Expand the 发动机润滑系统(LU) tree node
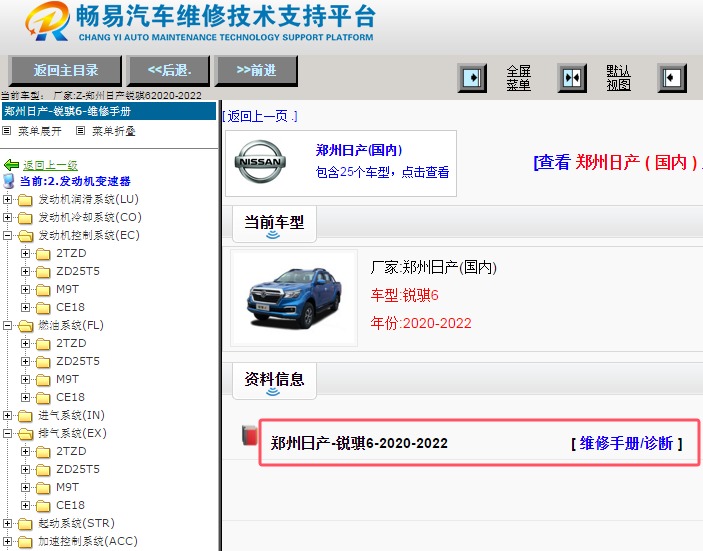Image resolution: width=703 pixels, height=551 pixels. click(x=7, y=200)
